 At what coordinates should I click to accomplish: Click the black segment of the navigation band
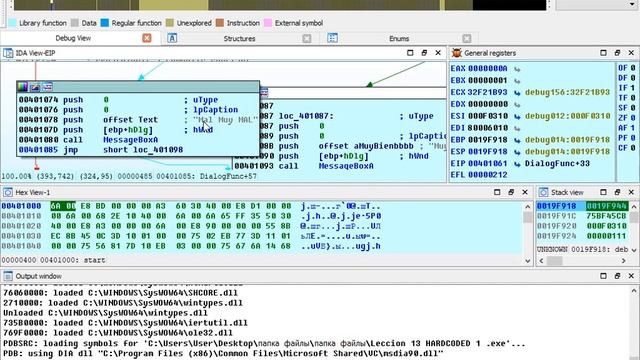509,5
